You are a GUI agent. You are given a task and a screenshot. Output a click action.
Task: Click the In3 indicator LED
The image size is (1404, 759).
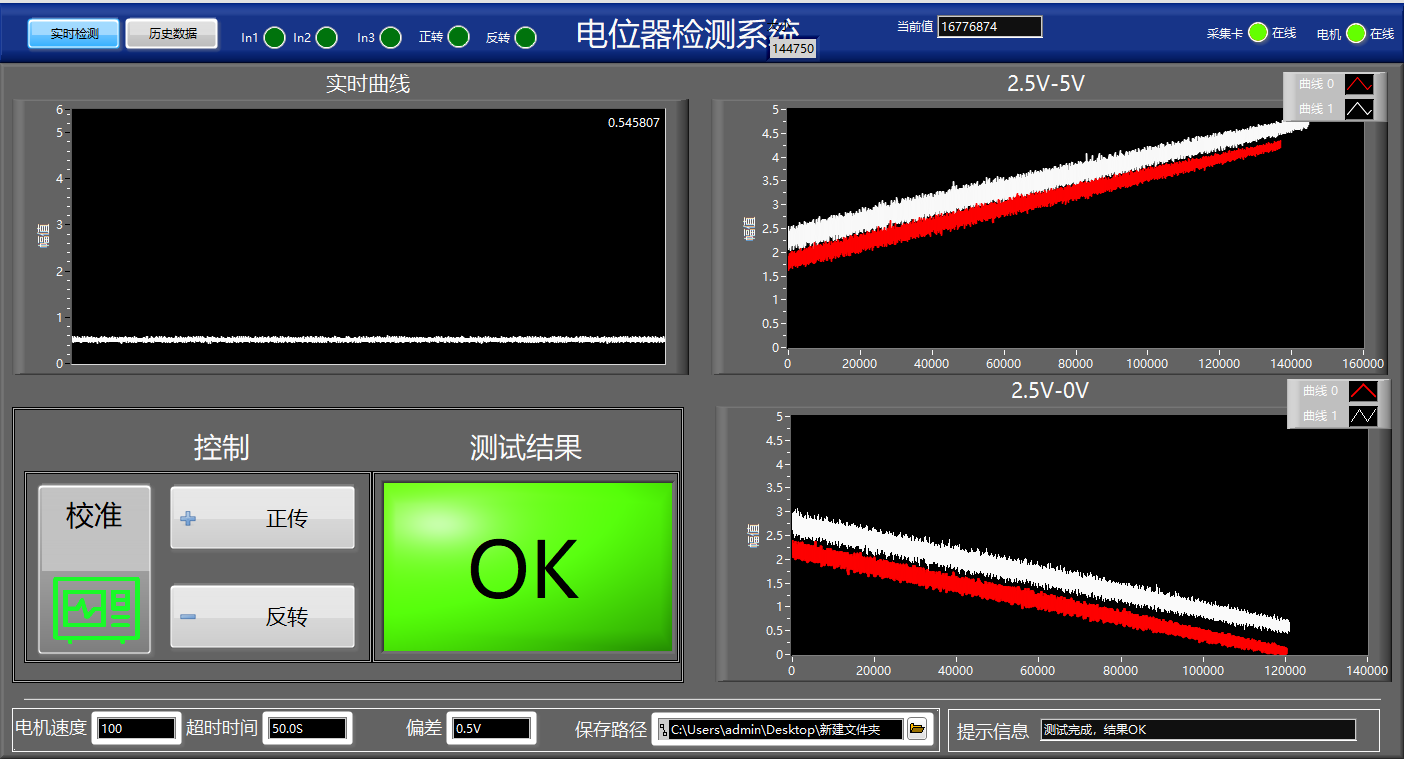(391, 38)
